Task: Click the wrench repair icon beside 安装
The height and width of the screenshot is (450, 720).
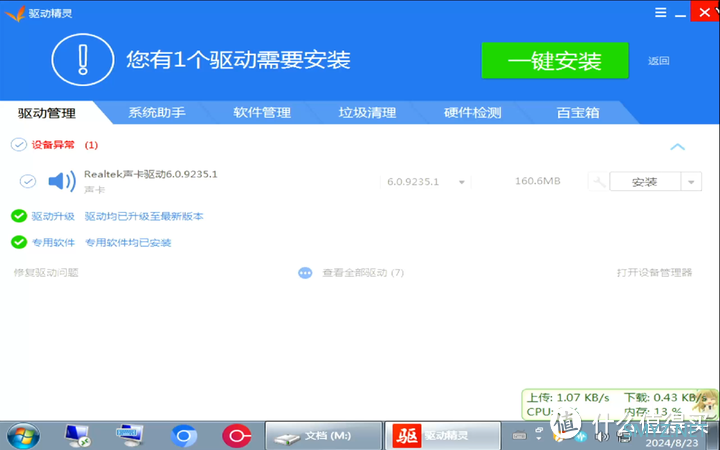Action: (x=598, y=182)
